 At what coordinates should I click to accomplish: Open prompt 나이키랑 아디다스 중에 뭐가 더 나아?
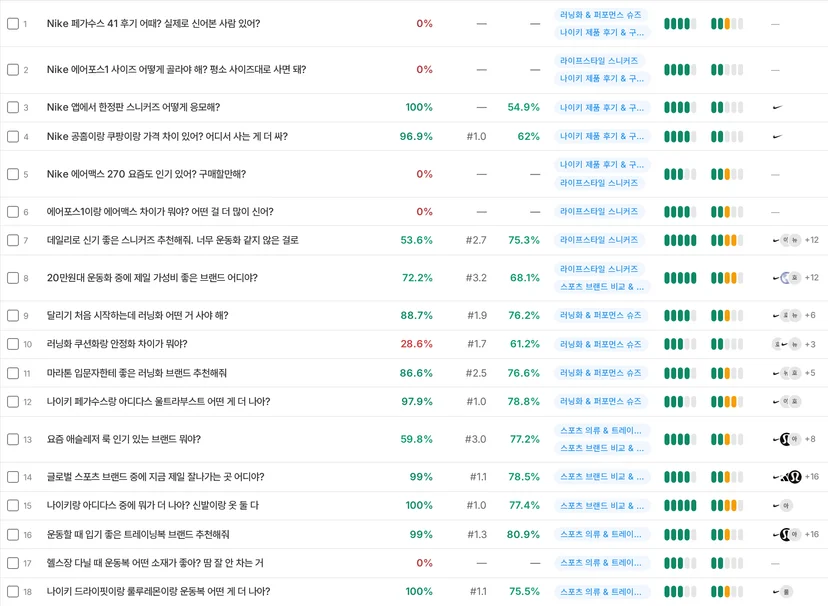(153, 506)
